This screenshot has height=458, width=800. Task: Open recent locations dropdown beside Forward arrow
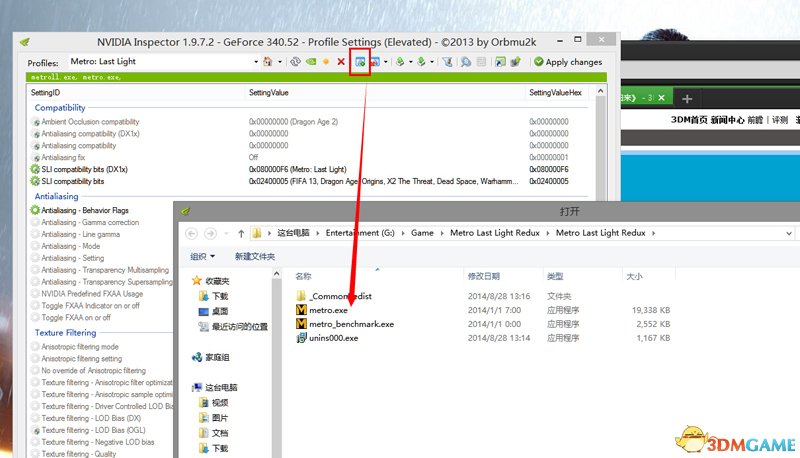(226, 234)
